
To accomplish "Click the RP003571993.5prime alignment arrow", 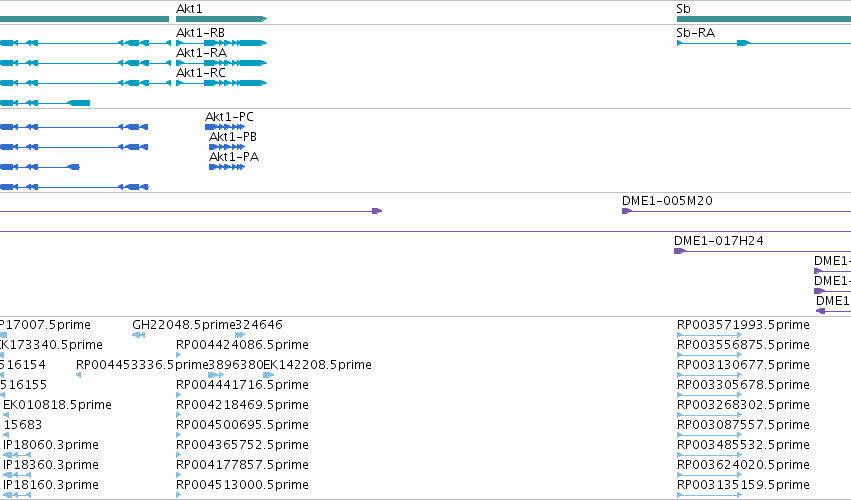I will pyautogui.click(x=709, y=335).
